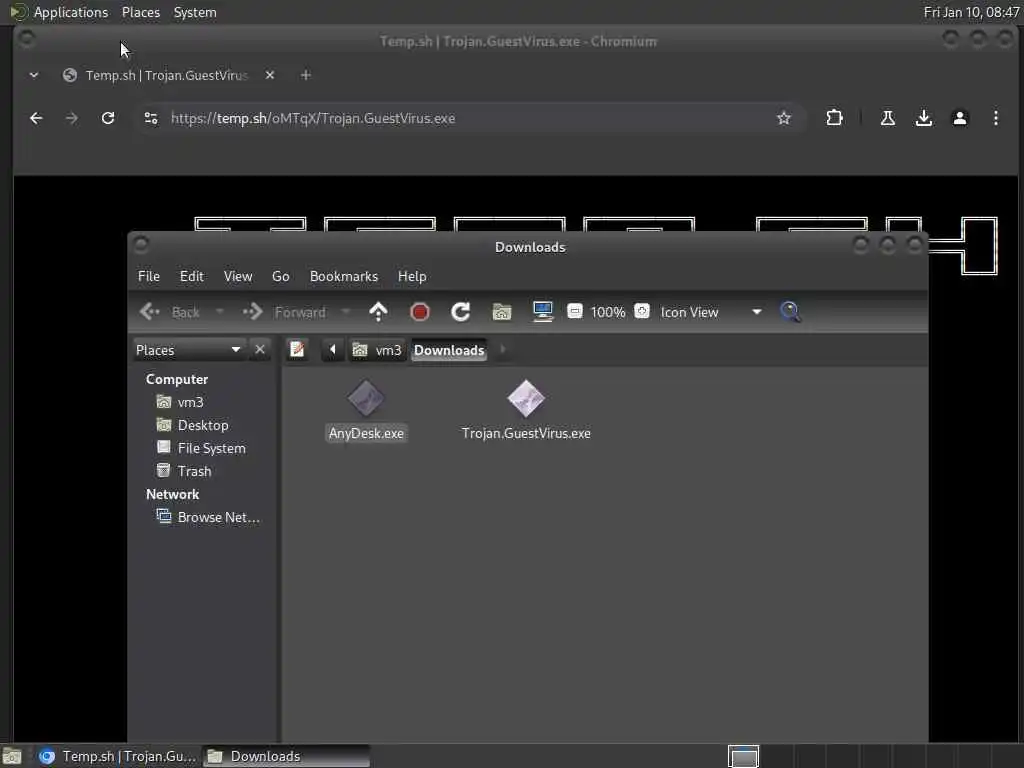Click the Back navigation button
The width and height of the screenshot is (1024, 768).
[170, 312]
